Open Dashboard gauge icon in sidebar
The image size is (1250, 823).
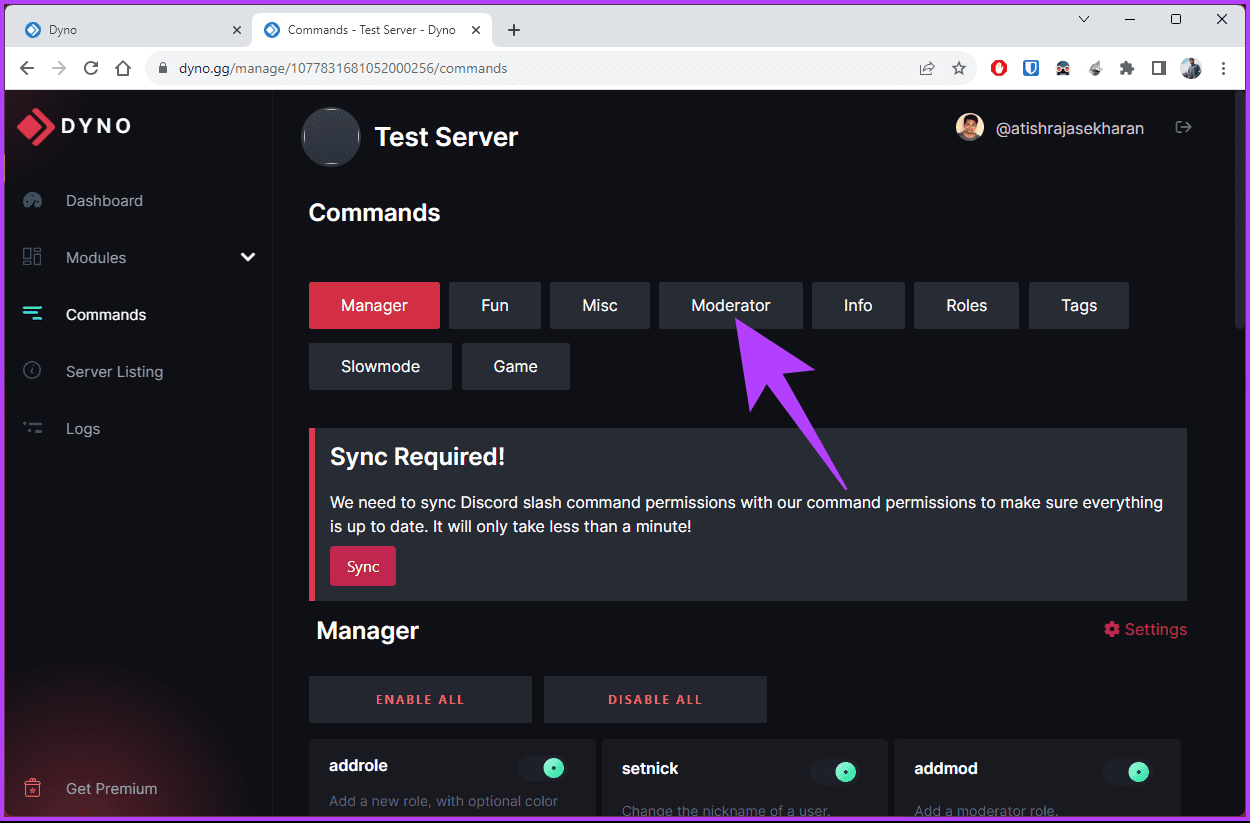tap(32, 200)
